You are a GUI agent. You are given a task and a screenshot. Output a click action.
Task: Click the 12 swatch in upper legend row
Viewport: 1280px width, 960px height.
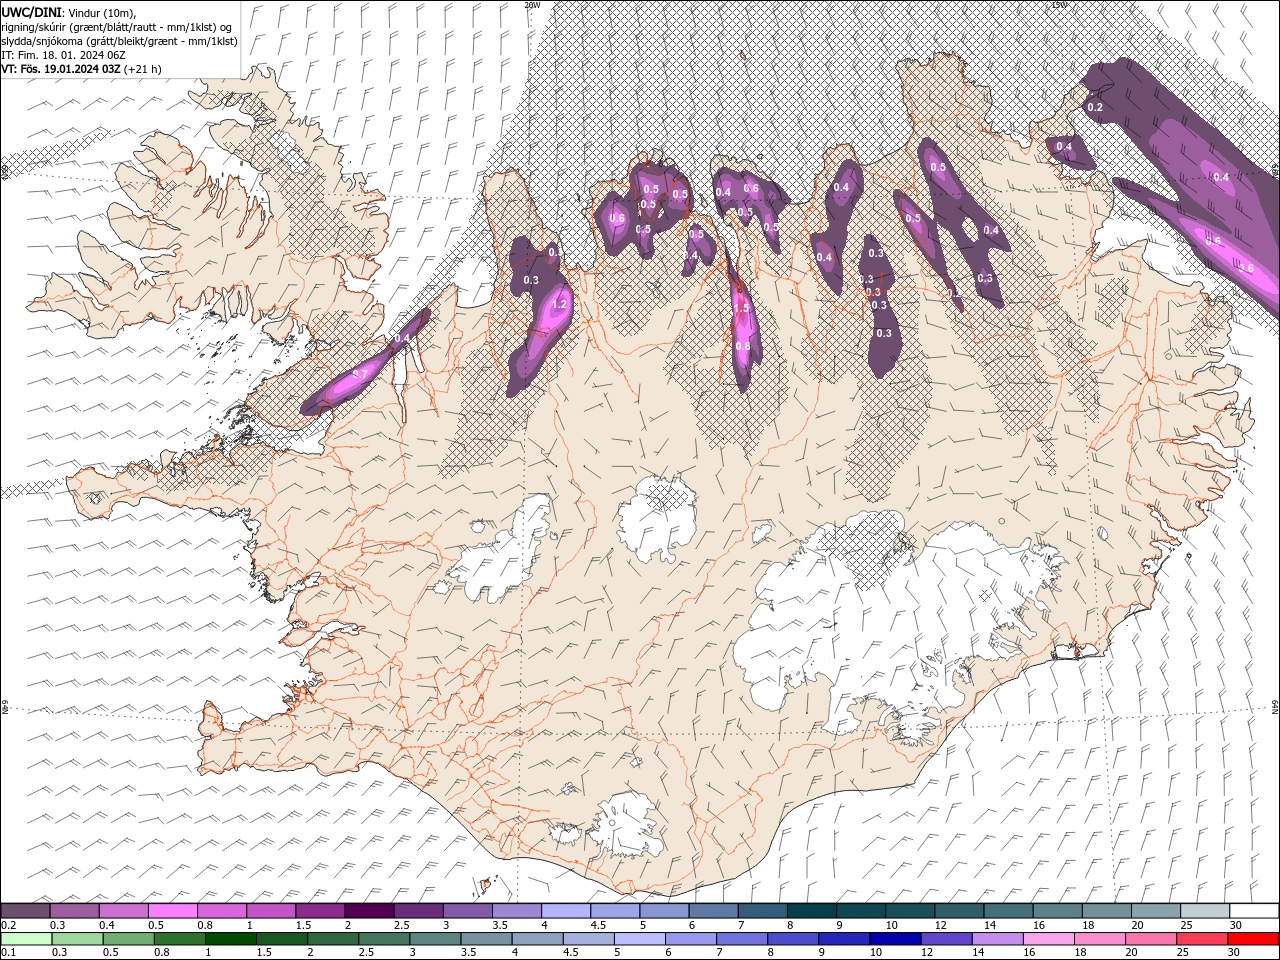[x=960, y=910]
